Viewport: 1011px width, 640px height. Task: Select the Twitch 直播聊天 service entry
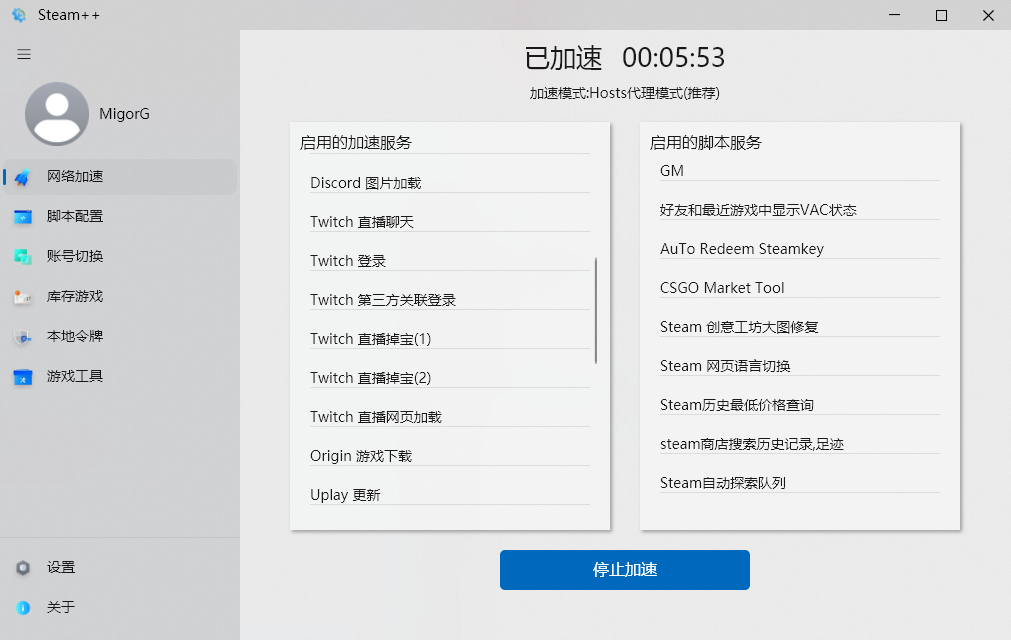click(362, 222)
